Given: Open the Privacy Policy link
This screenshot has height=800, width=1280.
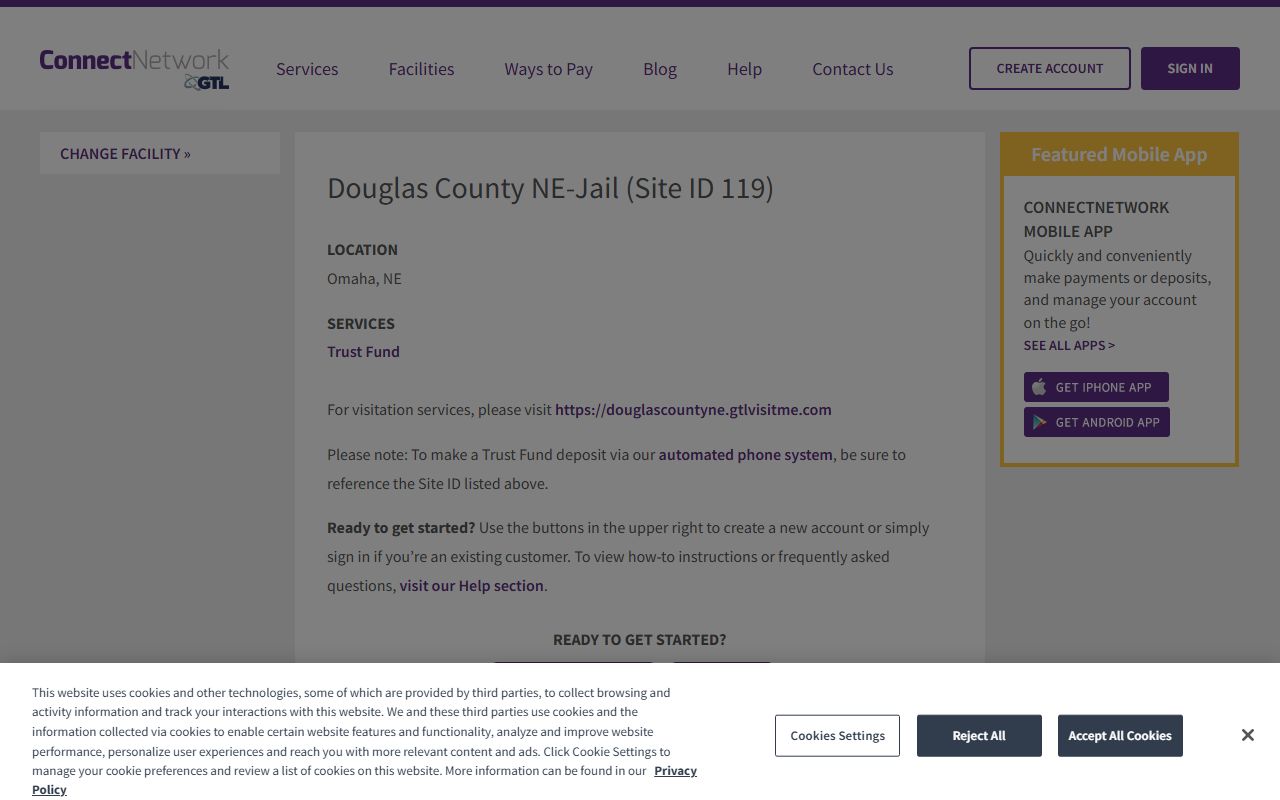Looking at the screenshot, I should point(676,771).
